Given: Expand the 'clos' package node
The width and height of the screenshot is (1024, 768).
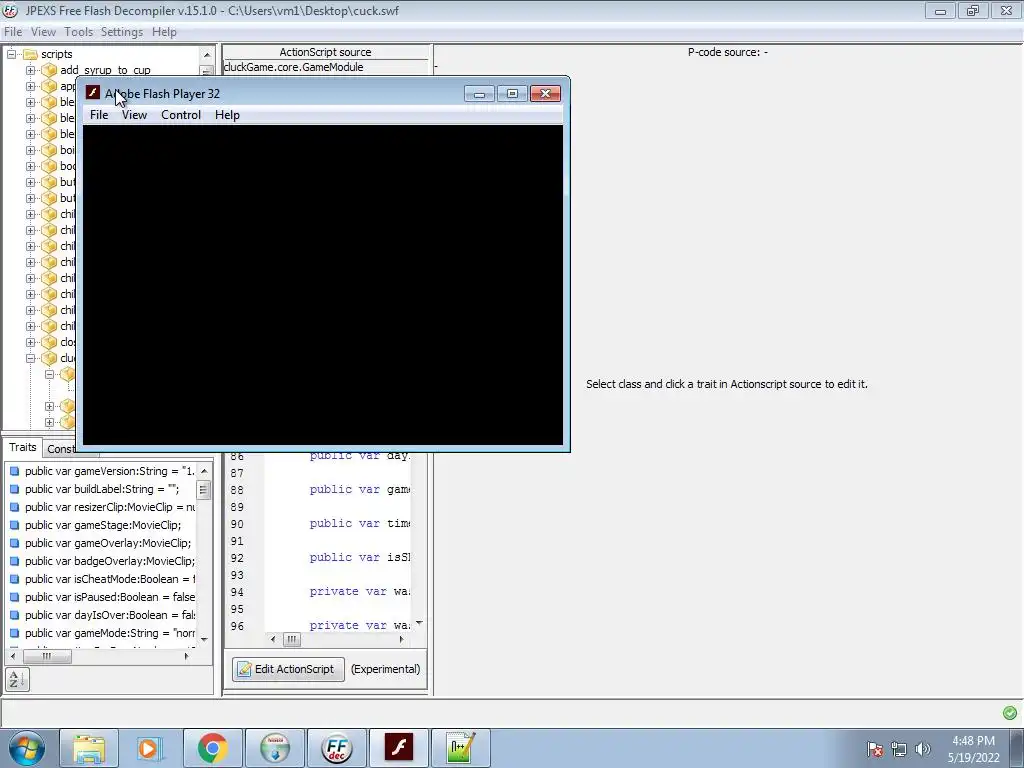Looking at the screenshot, I should coord(31,342).
